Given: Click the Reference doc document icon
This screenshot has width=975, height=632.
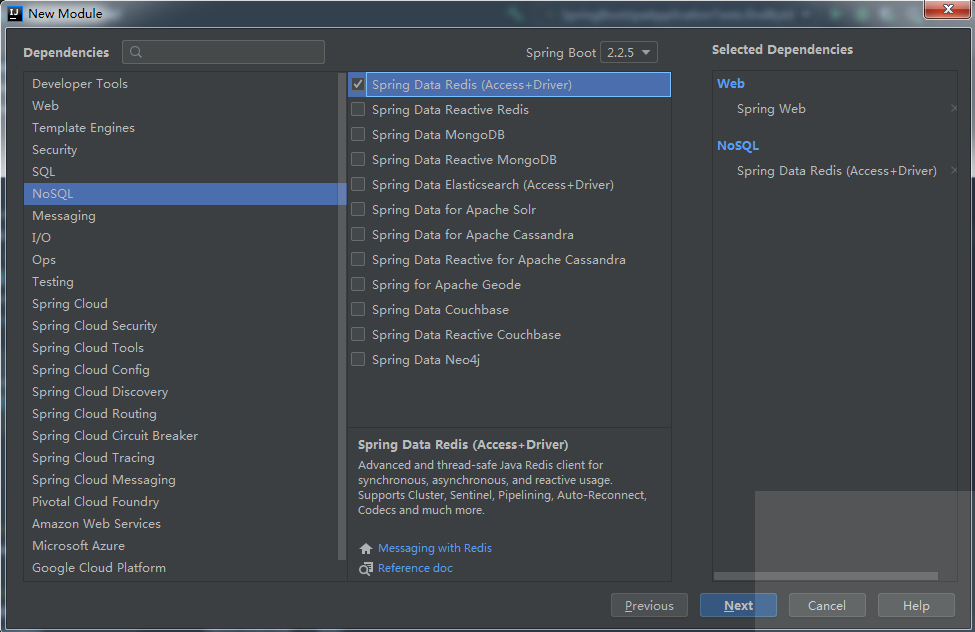Looking at the screenshot, I should coord(365,568).
